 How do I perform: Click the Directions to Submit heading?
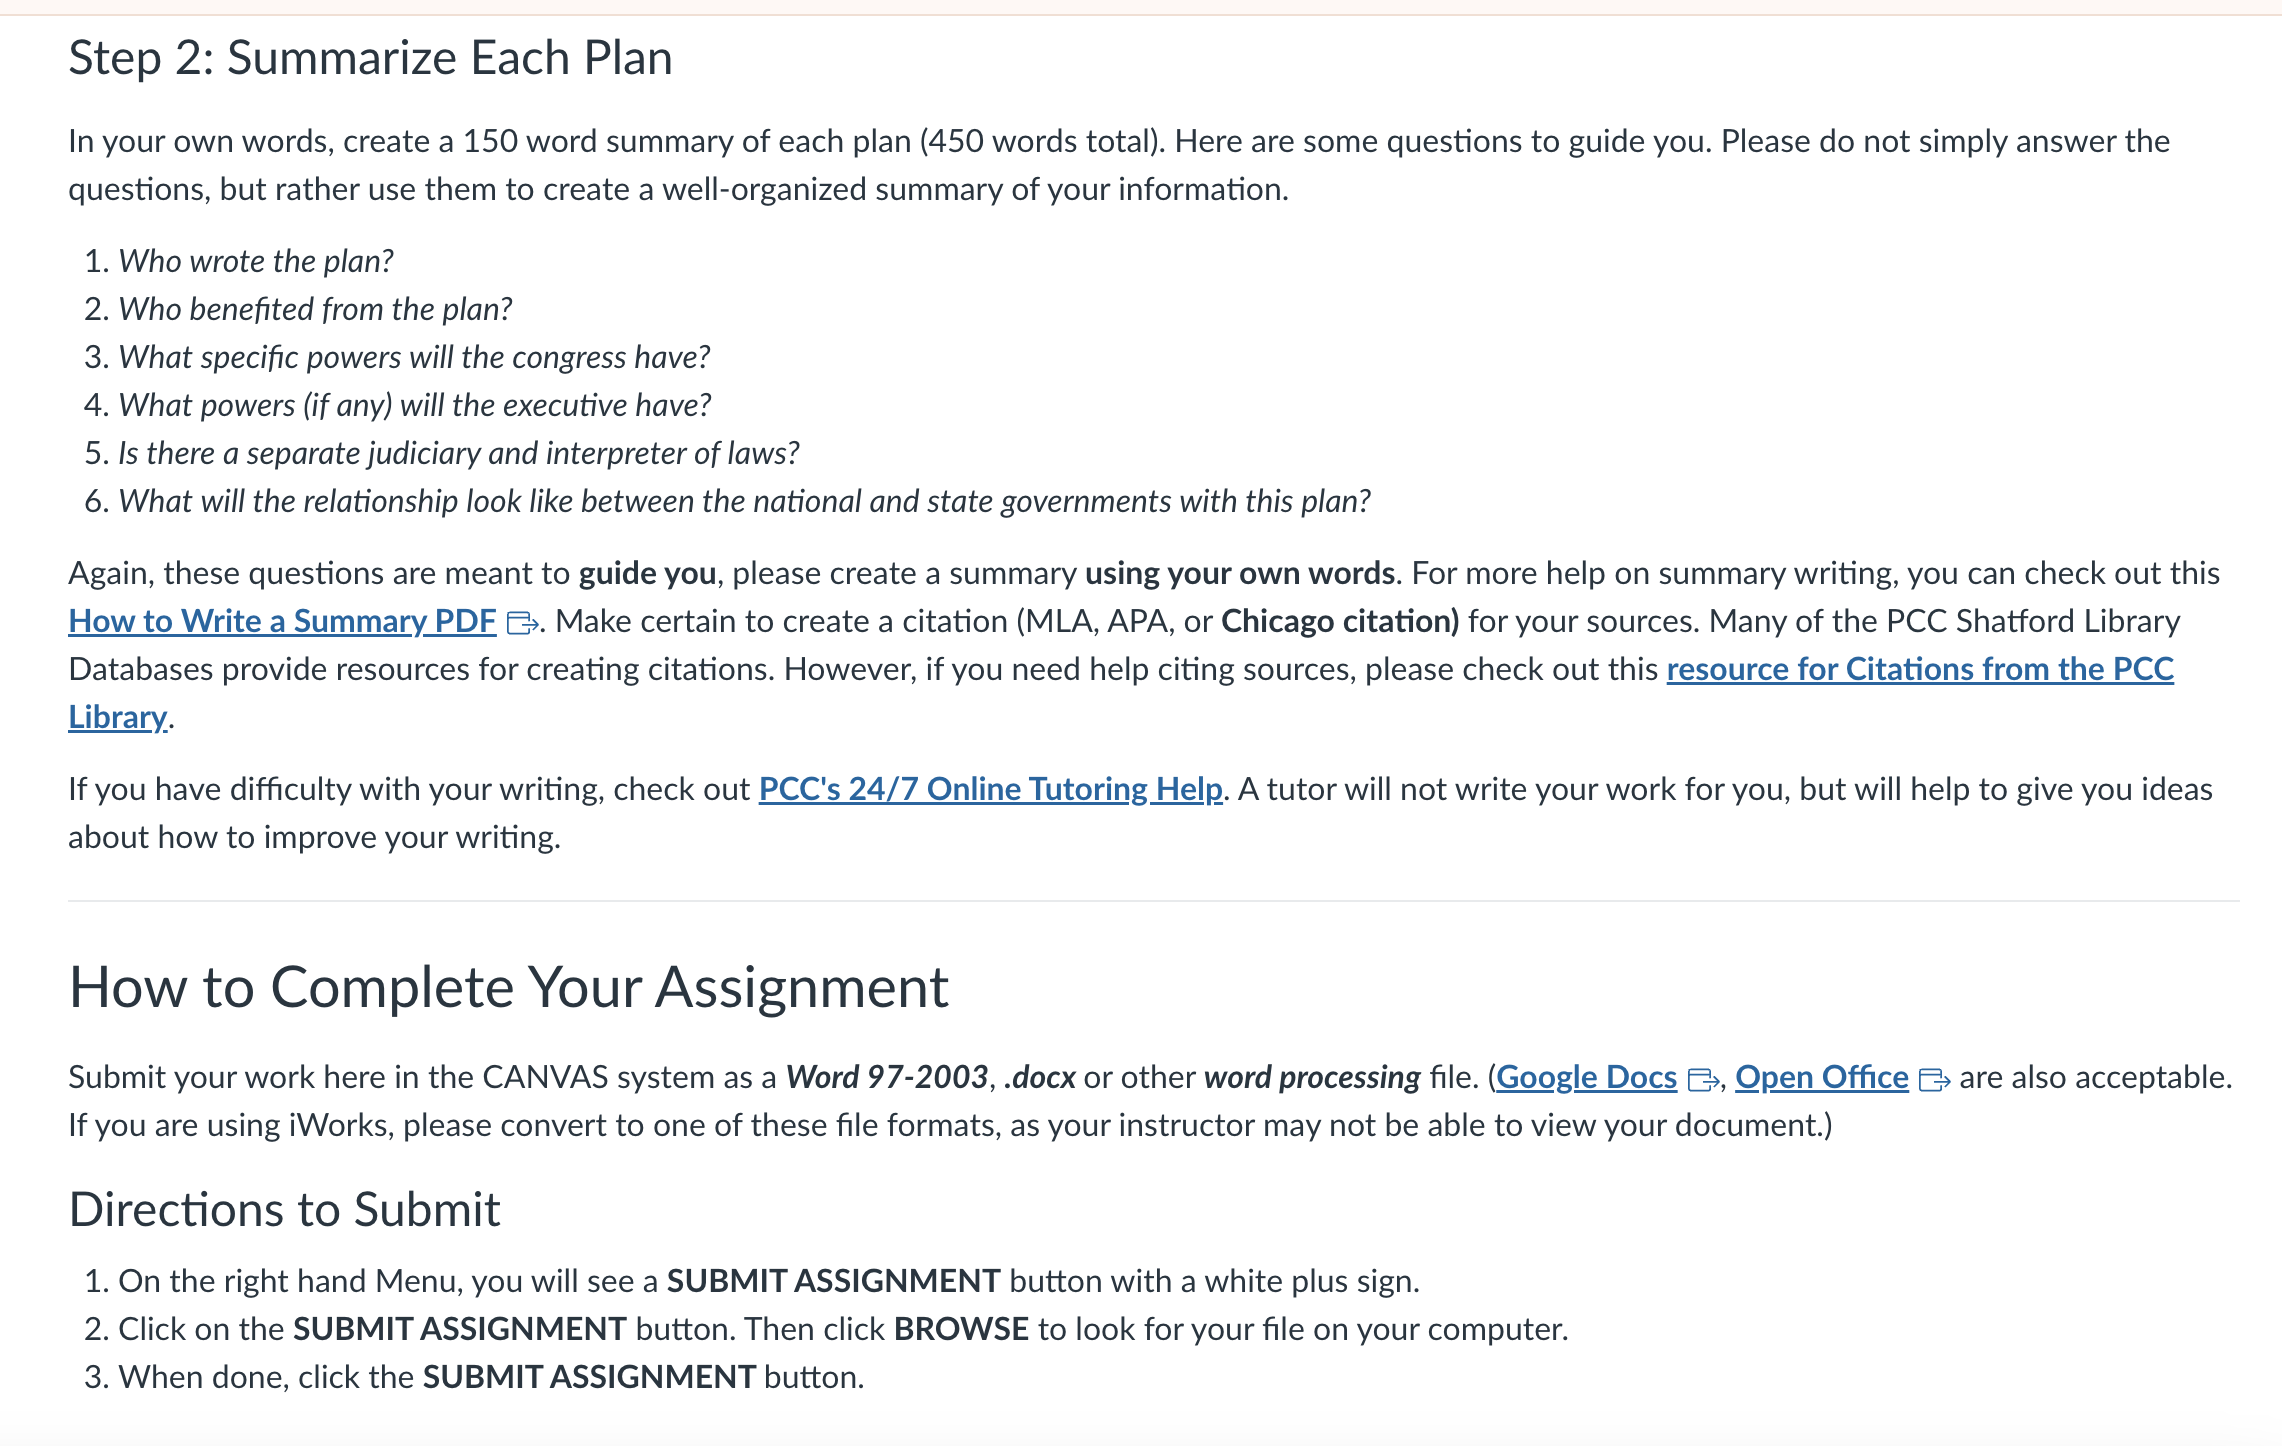[284, 1209]
